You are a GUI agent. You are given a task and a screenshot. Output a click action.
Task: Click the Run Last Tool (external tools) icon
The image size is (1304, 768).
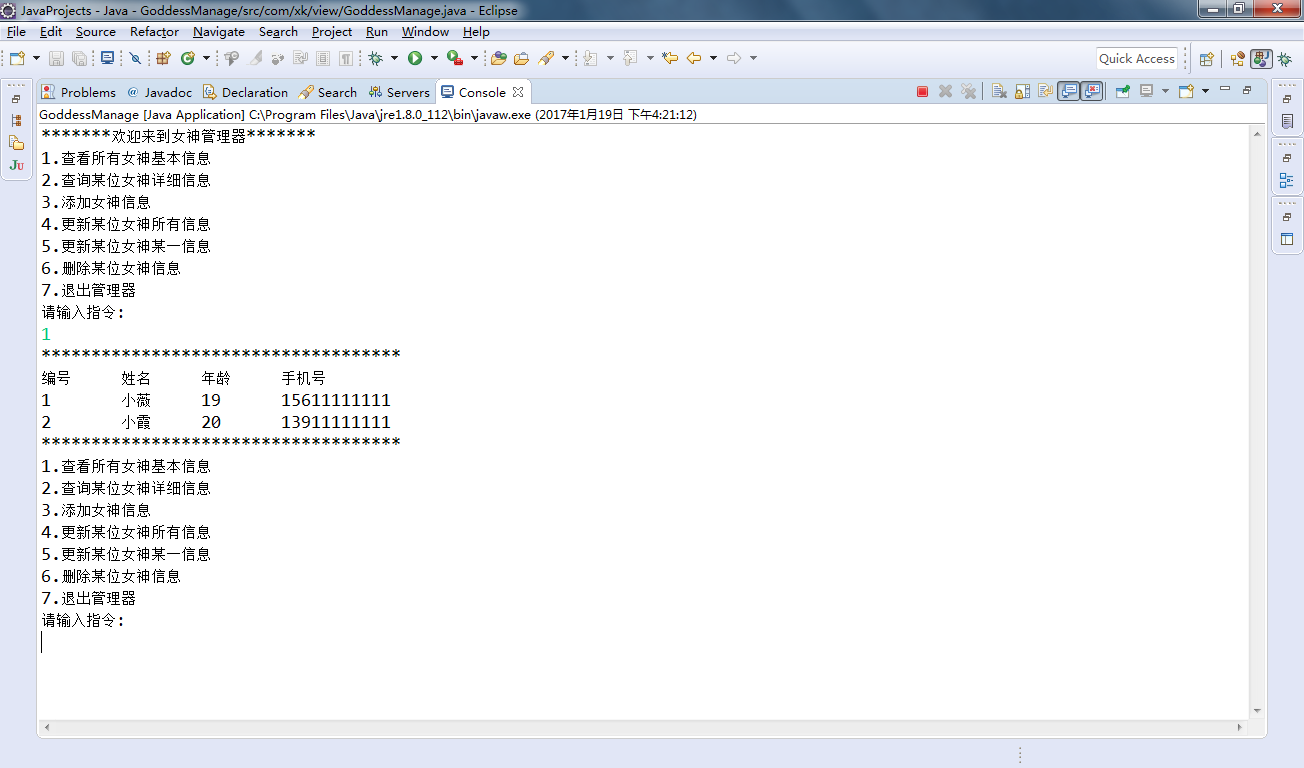(x=455, y=58)
